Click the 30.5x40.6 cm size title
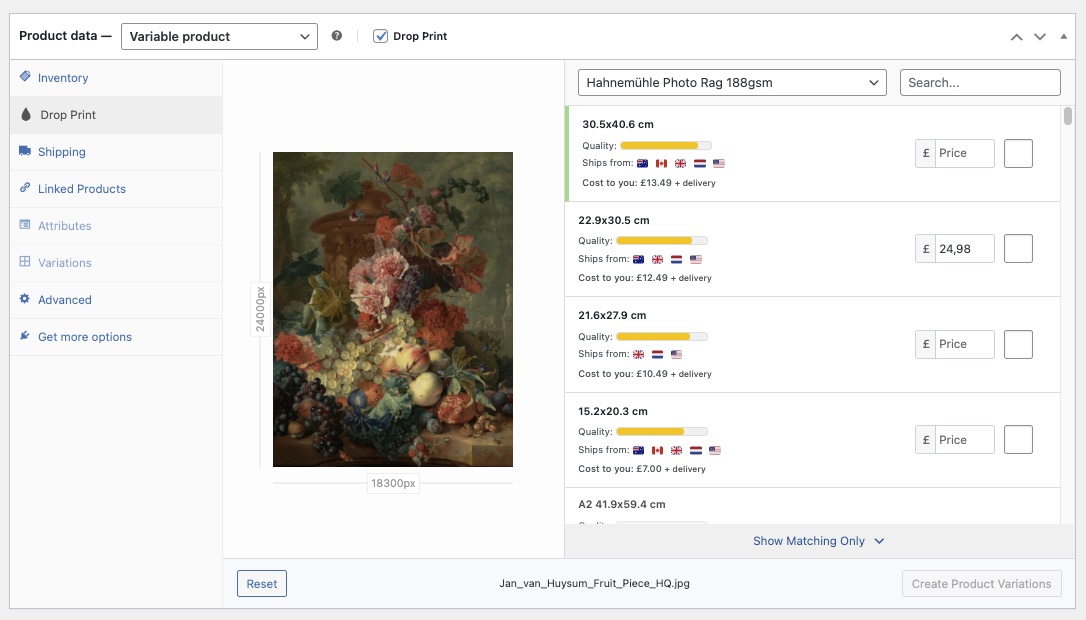The image size is (1086, 620). (618, 124)
